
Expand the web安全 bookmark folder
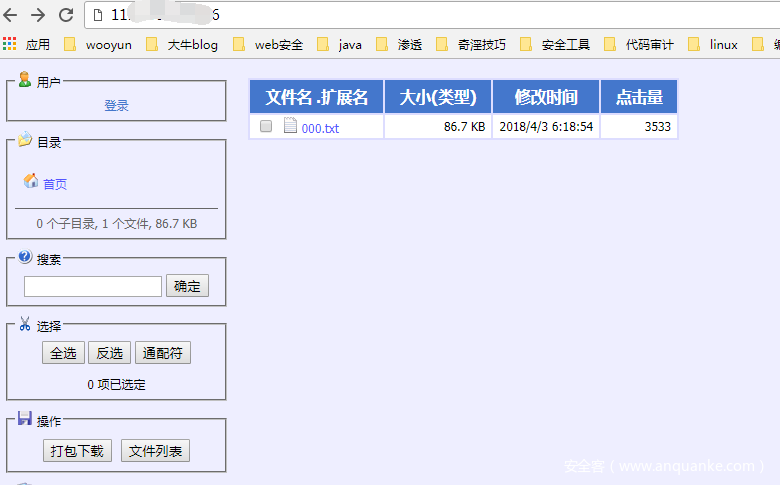[267, 44]
